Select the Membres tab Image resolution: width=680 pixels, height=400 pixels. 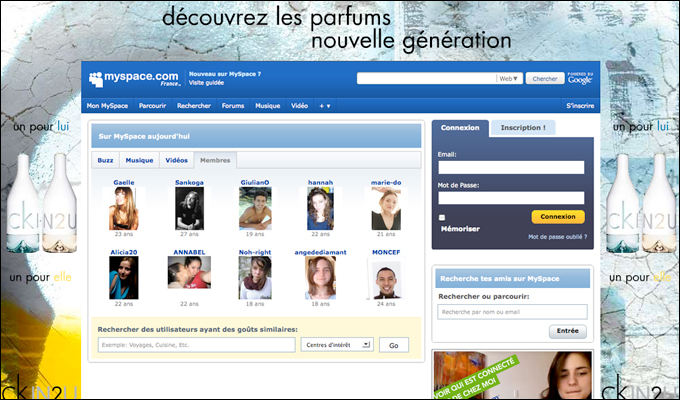[x=215, y=160]
